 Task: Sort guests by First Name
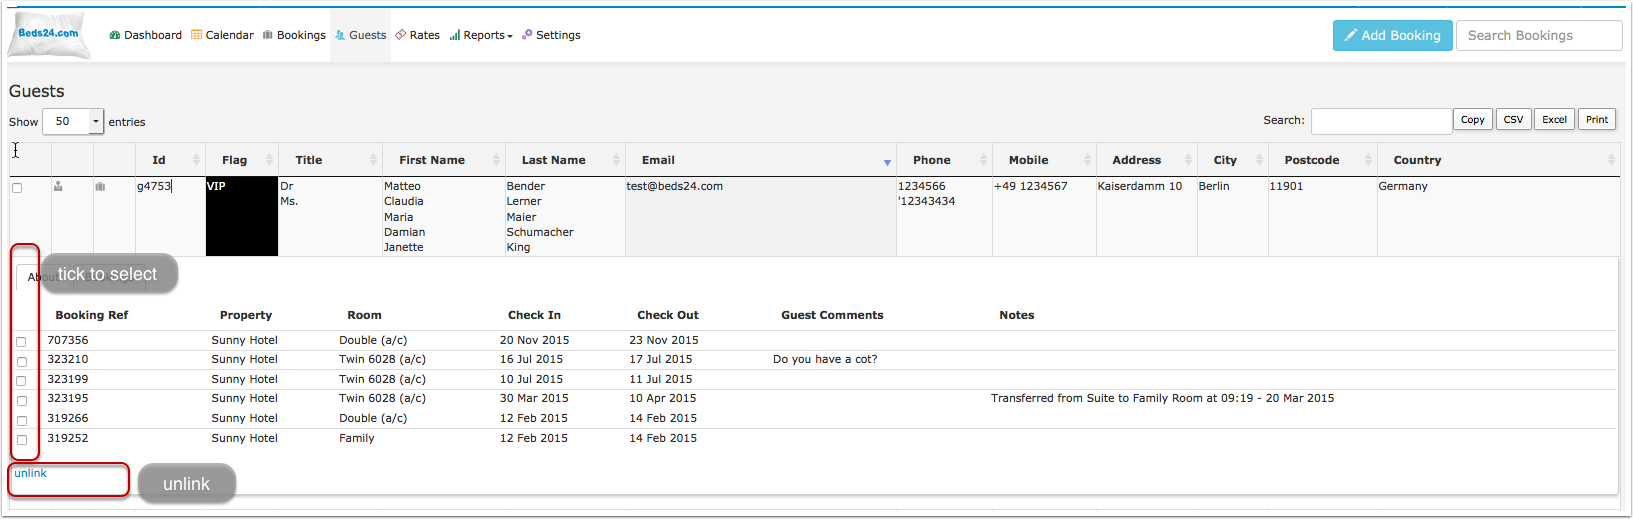click(443, 160)
